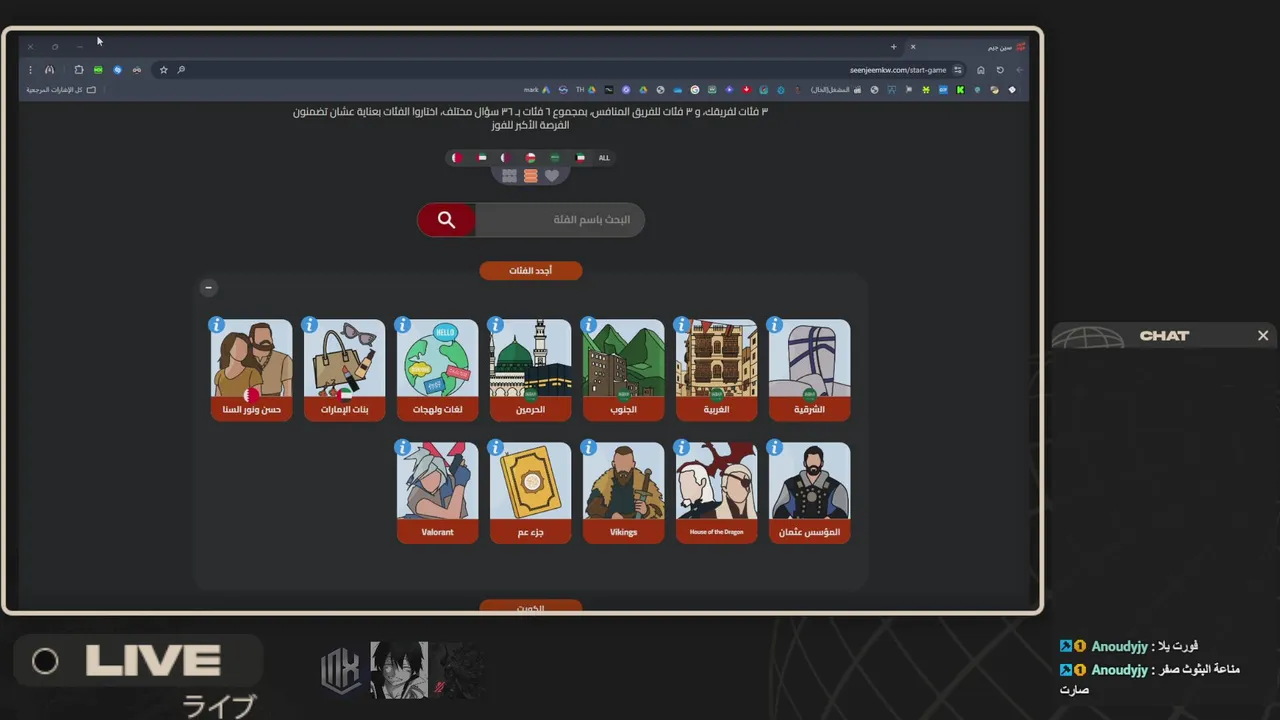1280x720 pixels.
Task: Open info for الحرمين card
Action: point(495,325)
